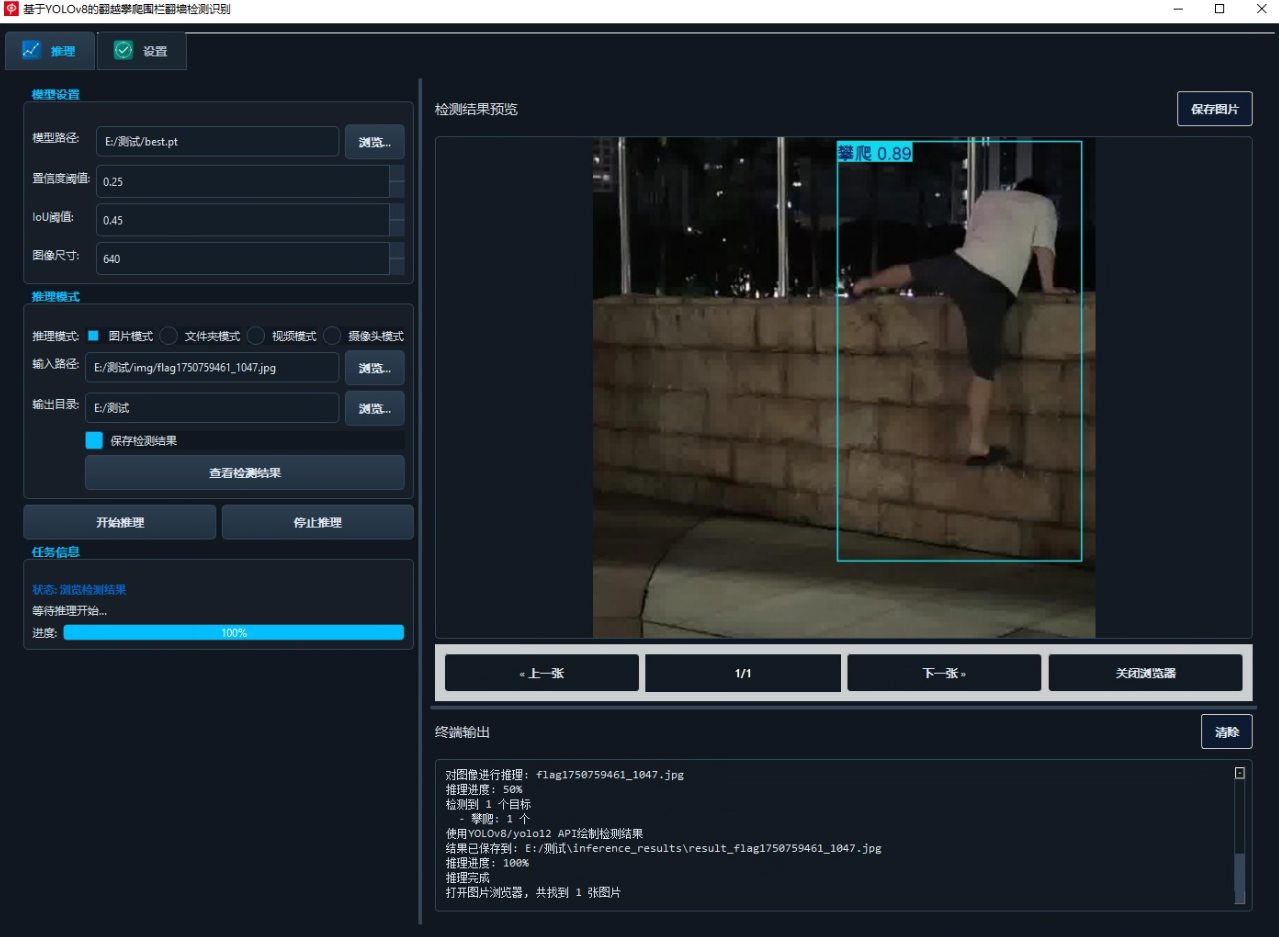Switch to the 设置 tab
1279x937 pixels.
coord(141,51)
